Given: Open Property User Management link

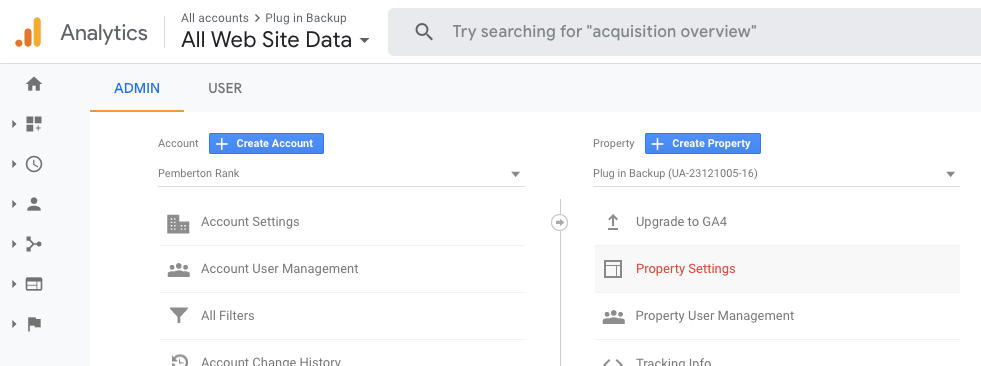Looking at the screenshot, I should point(715,316).
